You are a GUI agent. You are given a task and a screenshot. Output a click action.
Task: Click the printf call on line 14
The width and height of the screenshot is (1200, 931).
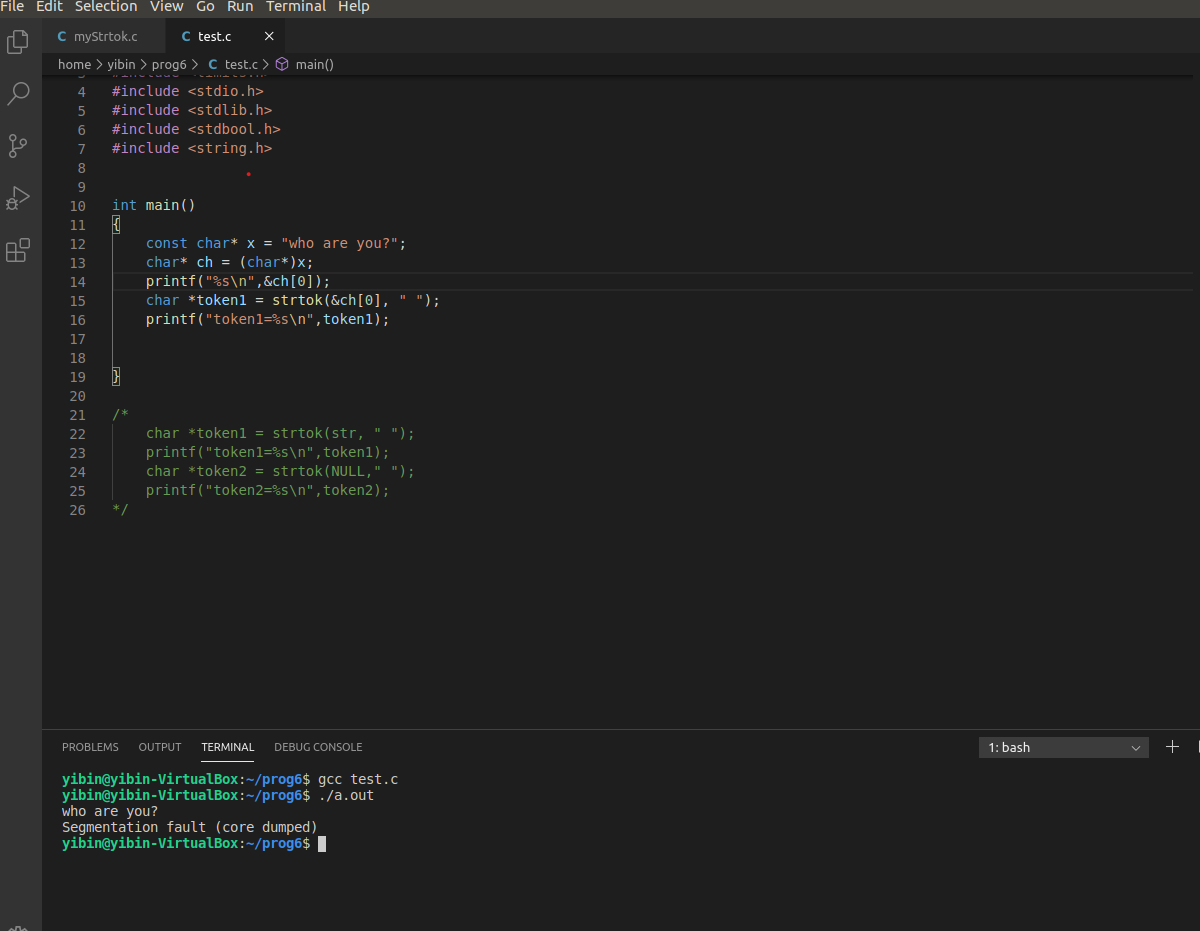(238, 281)
